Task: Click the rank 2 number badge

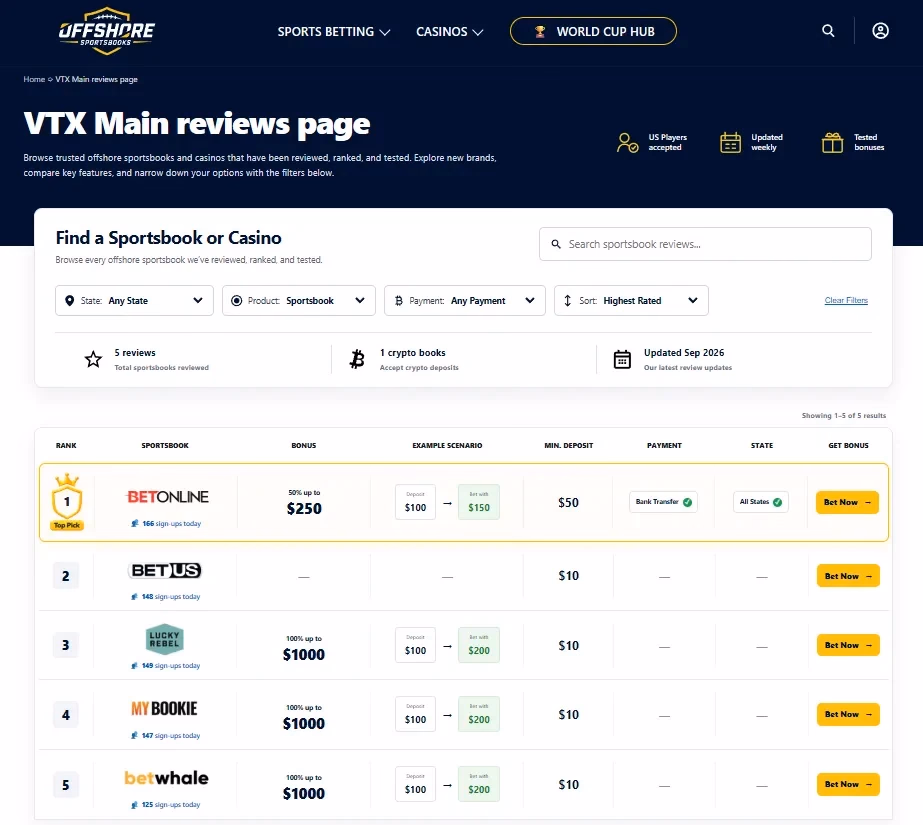Action: [x=65, y=575]
